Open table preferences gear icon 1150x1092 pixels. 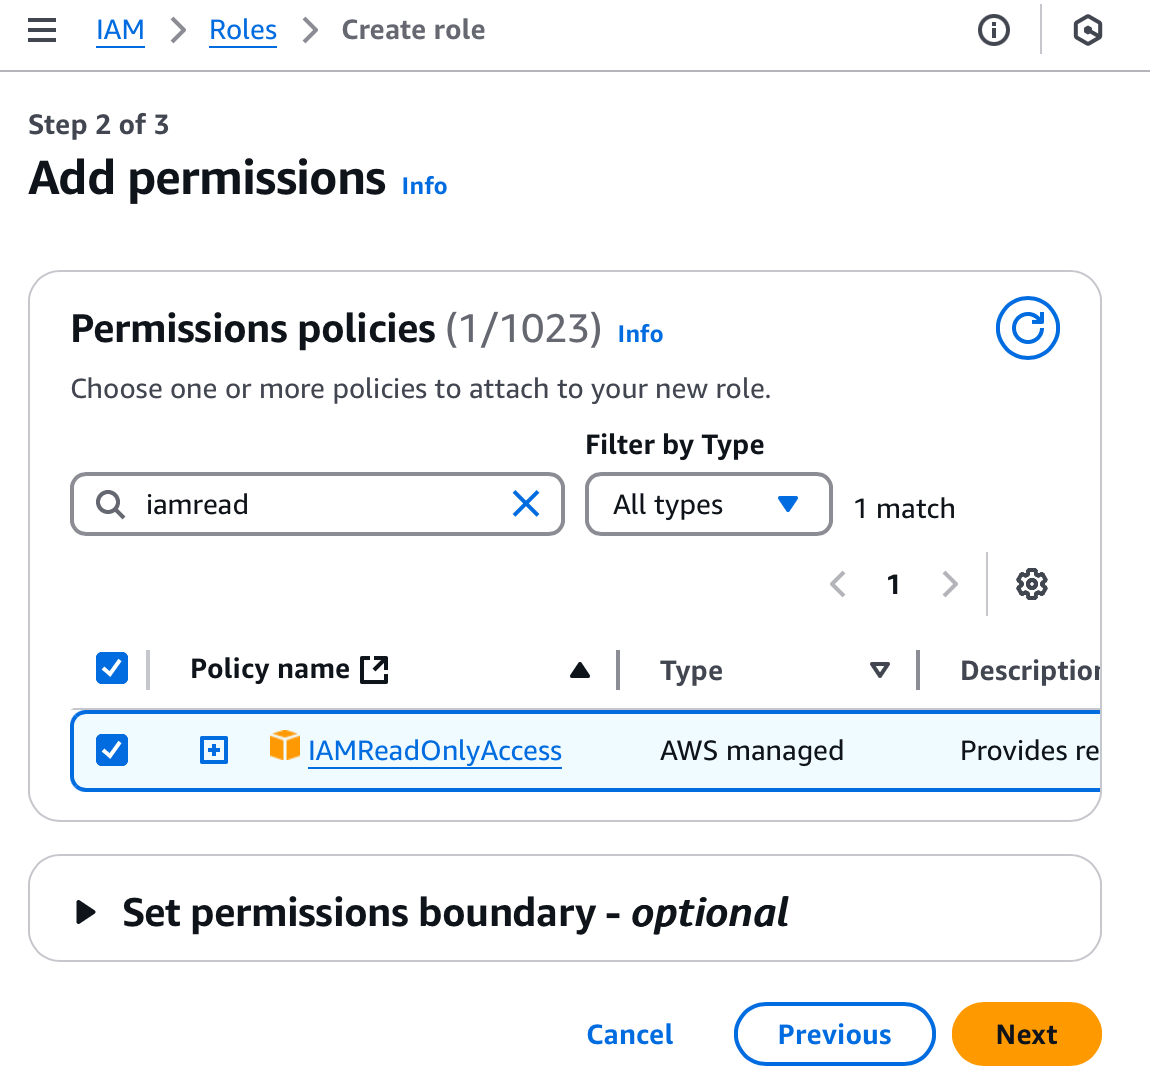[x=1031, y=584]
